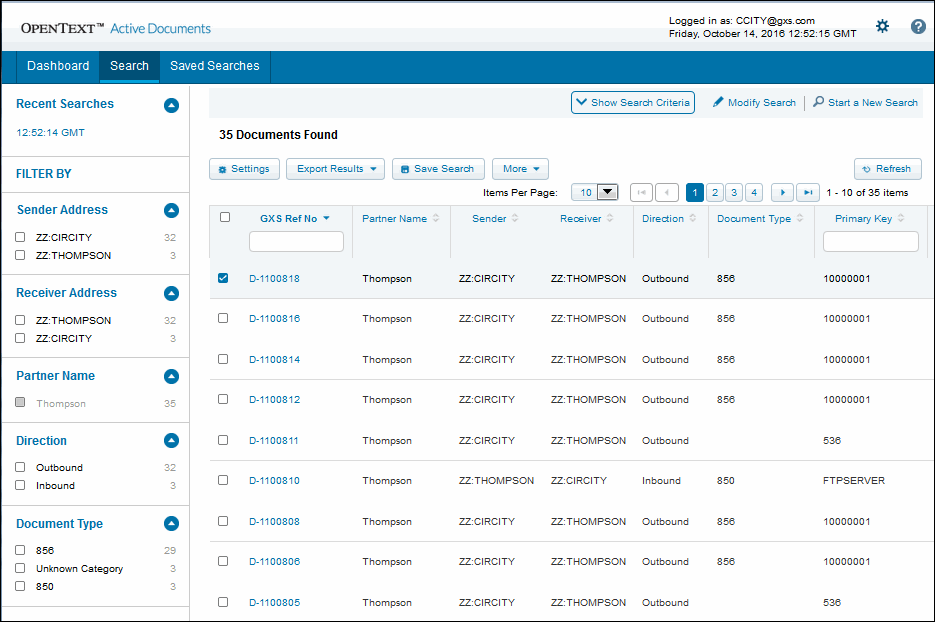The image size is (935, 622).
Task: Switch to the Dashboard tab
Action: point(58,66)
